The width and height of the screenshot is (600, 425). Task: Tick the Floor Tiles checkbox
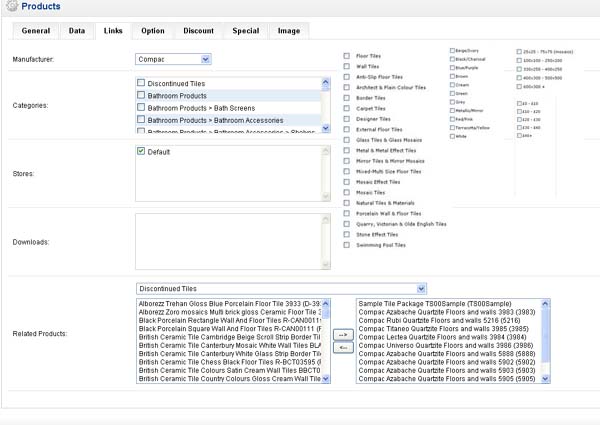[x=346, y=56]
